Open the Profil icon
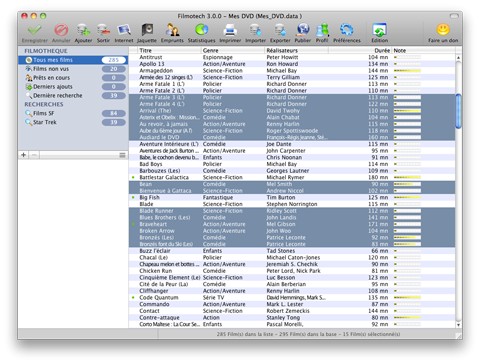The width and height of the screenshot is (480, 364). 322,30
